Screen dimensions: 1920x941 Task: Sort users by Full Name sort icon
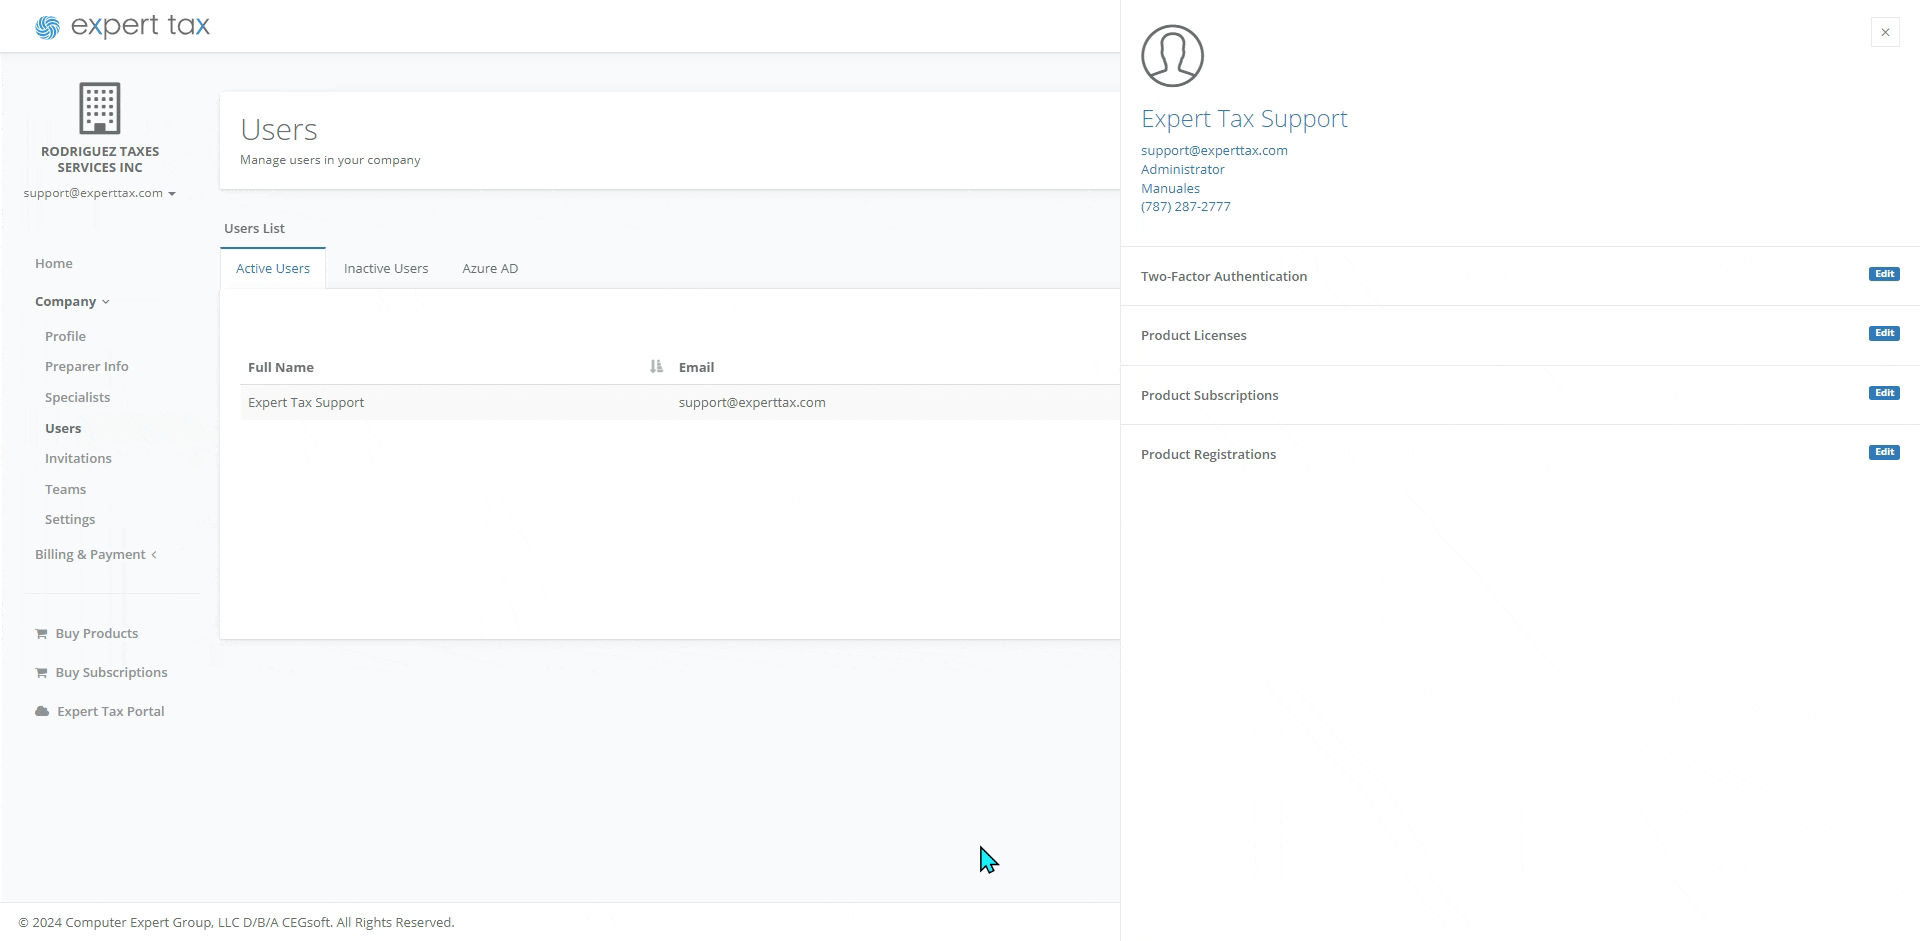point(656,367)
